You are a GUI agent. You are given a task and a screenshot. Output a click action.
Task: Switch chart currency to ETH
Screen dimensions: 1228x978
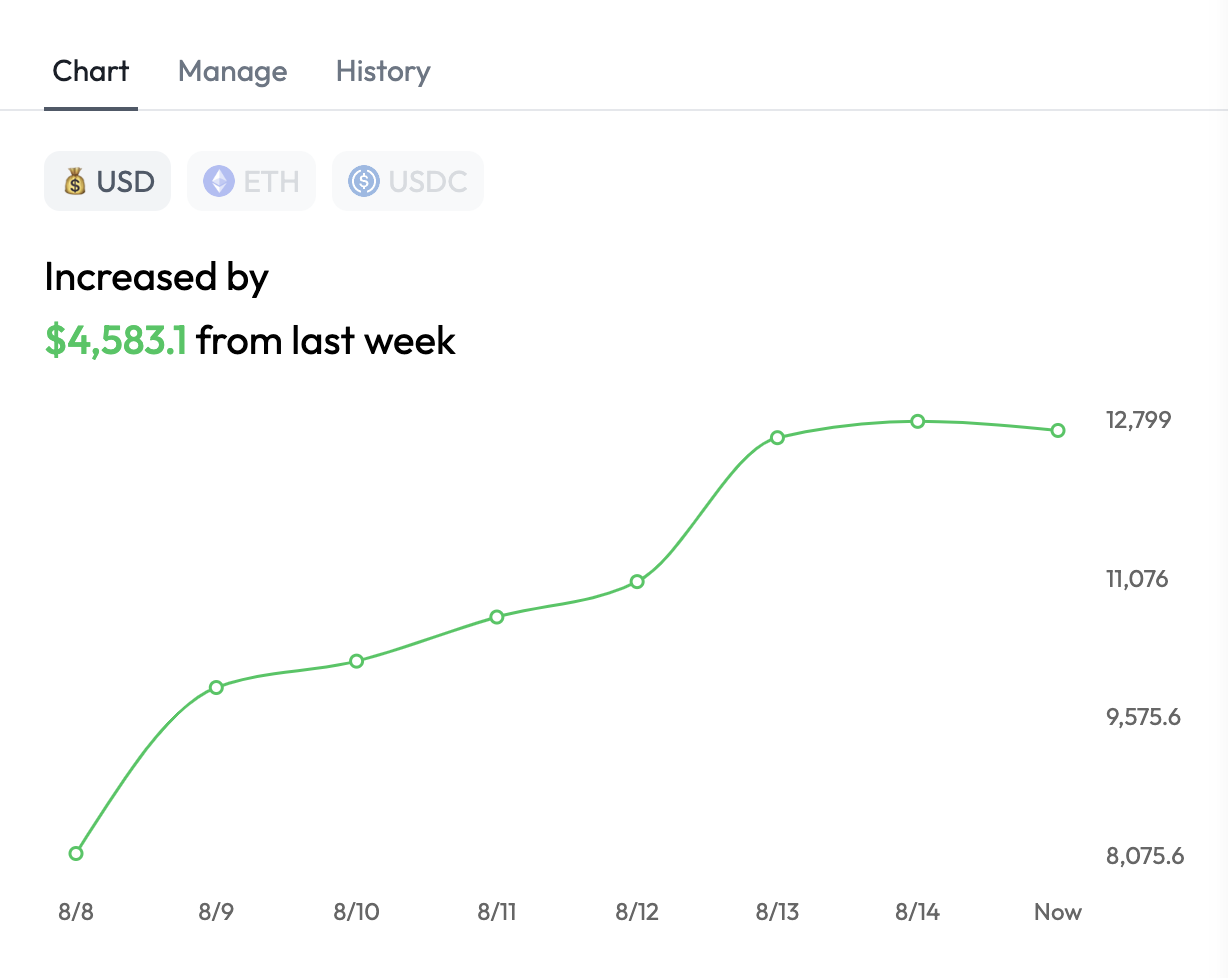click(252, 182)
